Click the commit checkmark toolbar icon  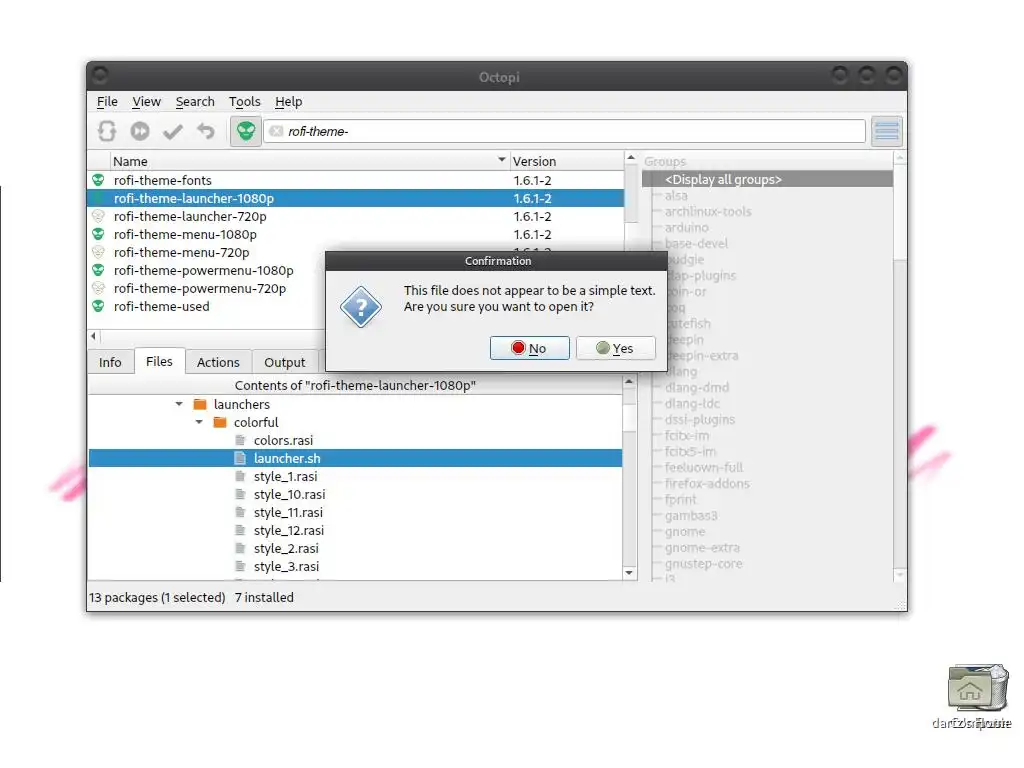coord(173,132)
